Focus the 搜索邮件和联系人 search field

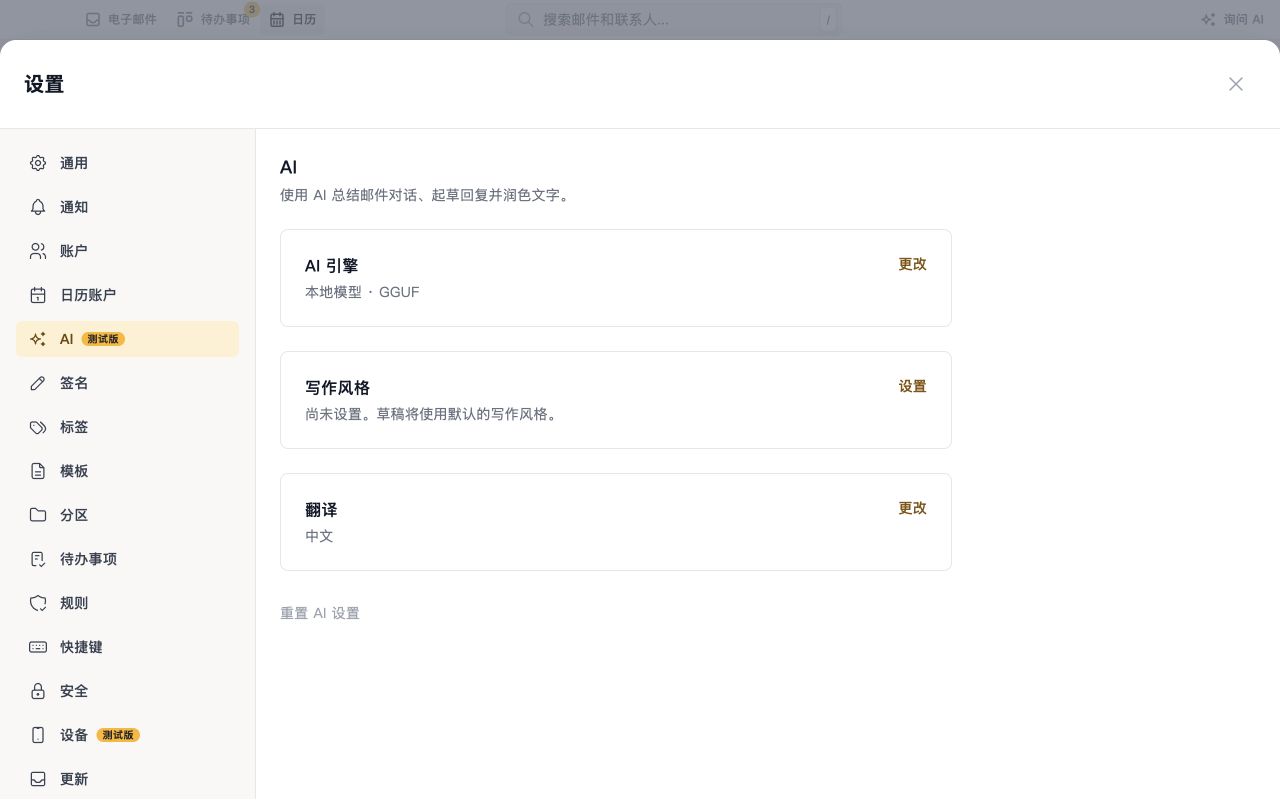(673, 19)
